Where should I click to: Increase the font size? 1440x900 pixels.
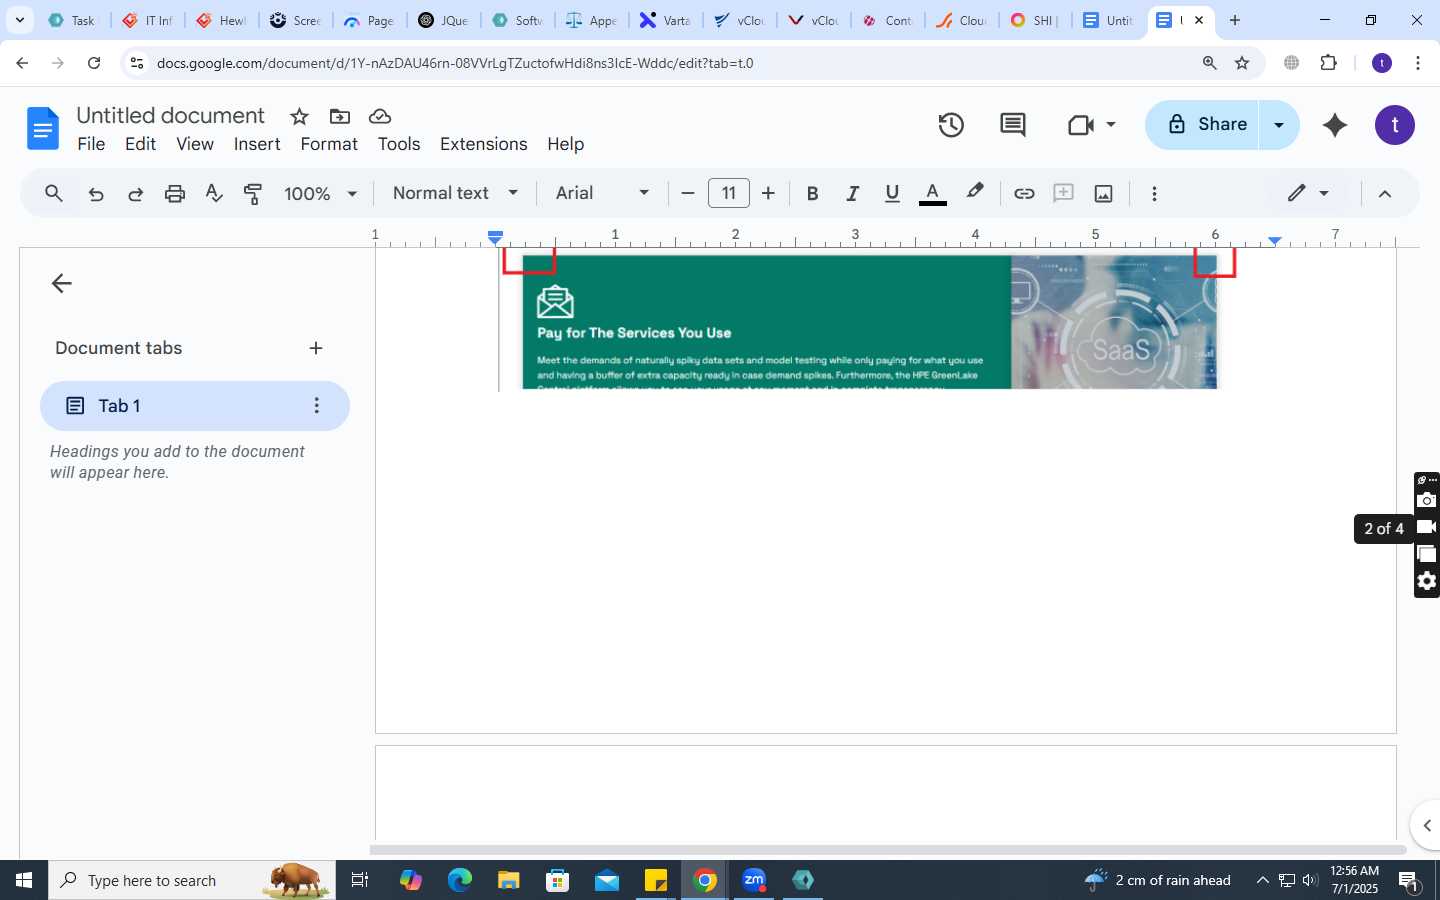pos(768,194)
